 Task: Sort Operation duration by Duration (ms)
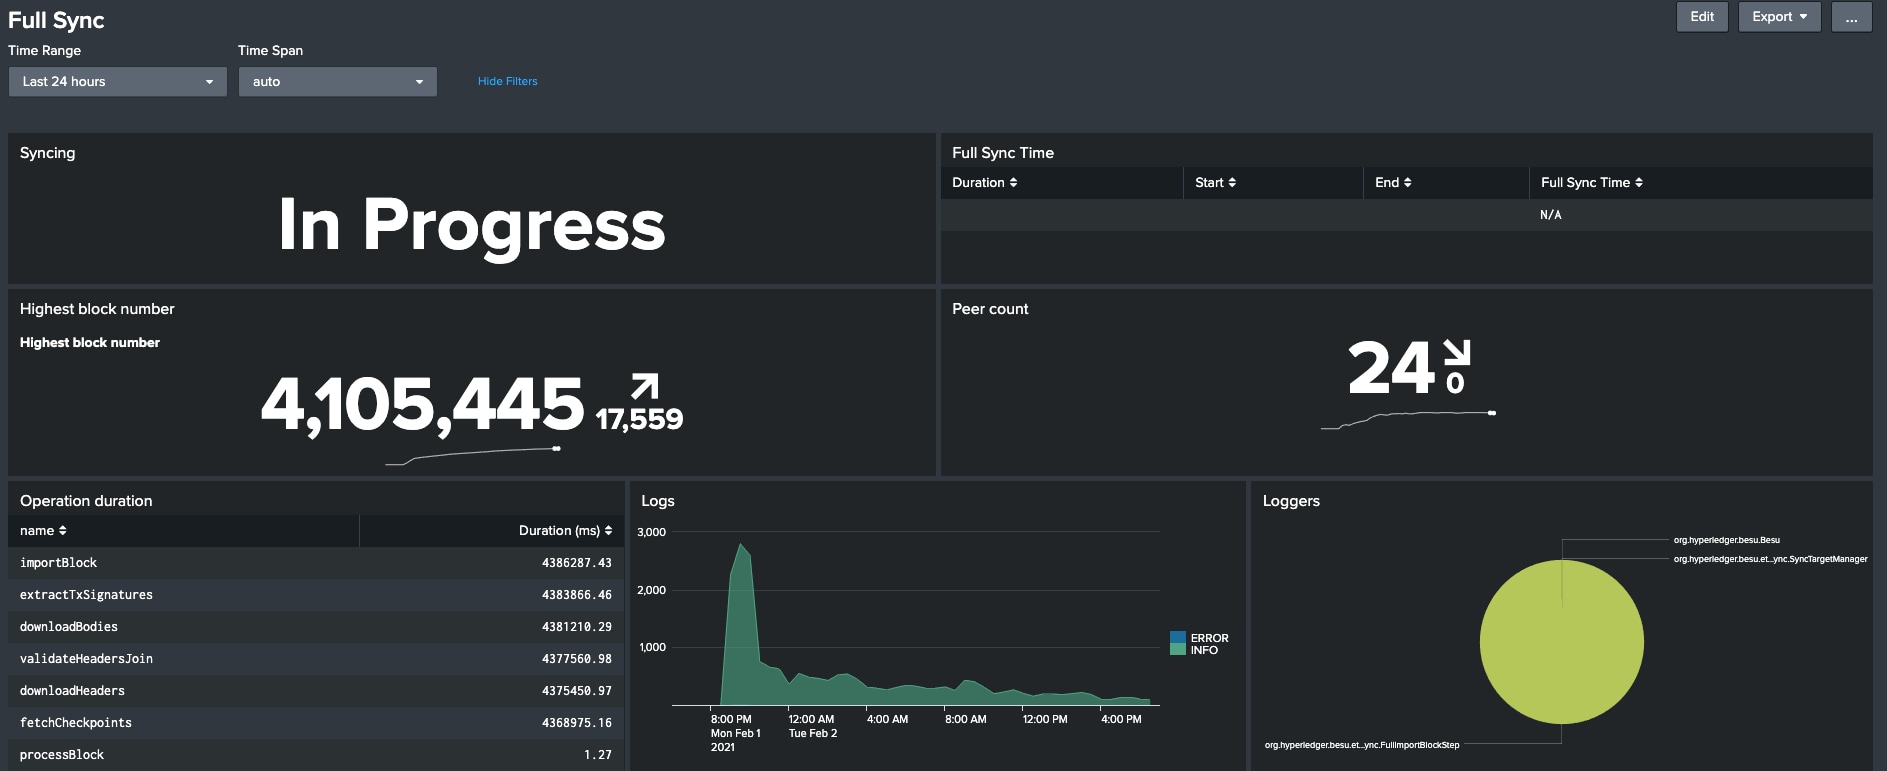click(x=565, y=530)
